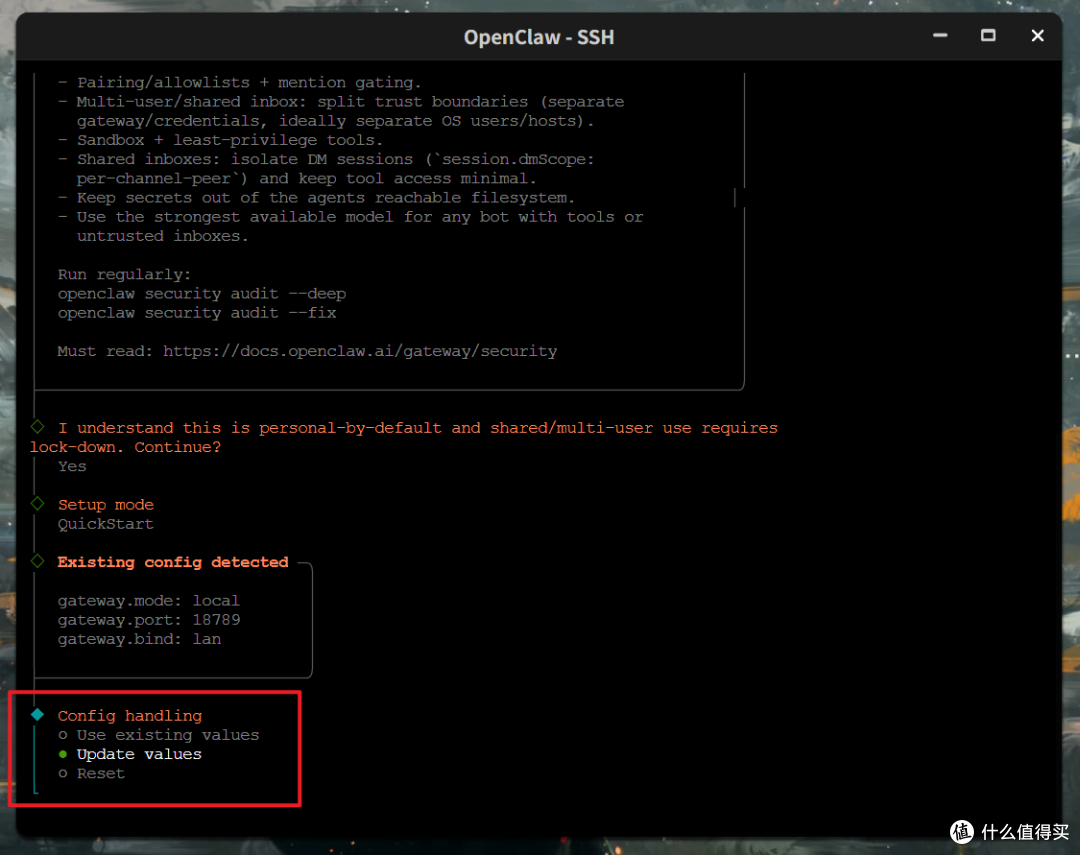Click the openclaw security audit --deep command
This screenshot has height=855, width=1080.
[x=202, y=293]
